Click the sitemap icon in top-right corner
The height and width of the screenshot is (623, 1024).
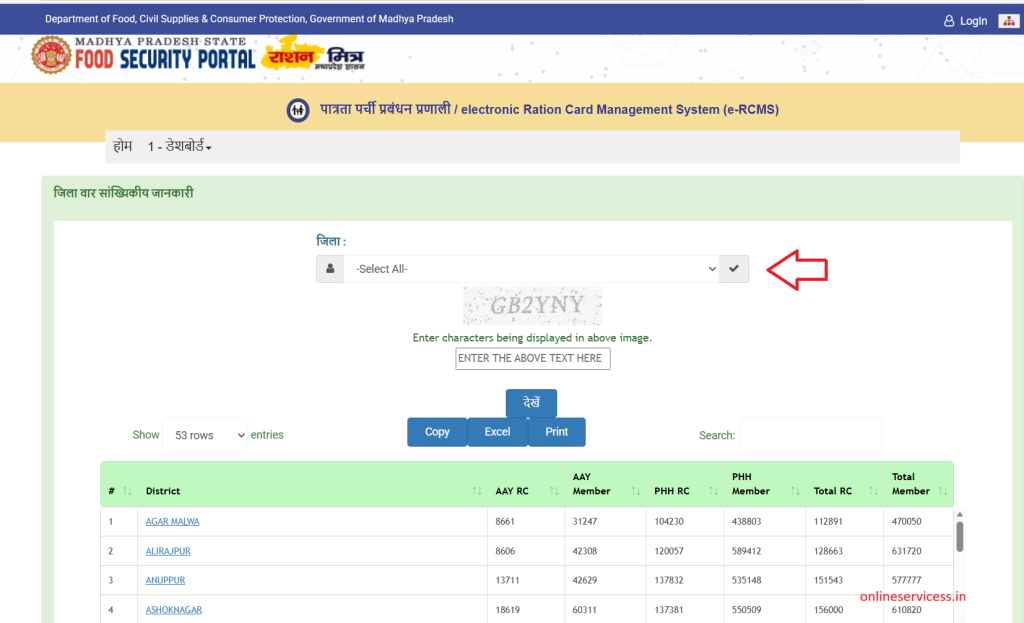[x=1007, y=21]
